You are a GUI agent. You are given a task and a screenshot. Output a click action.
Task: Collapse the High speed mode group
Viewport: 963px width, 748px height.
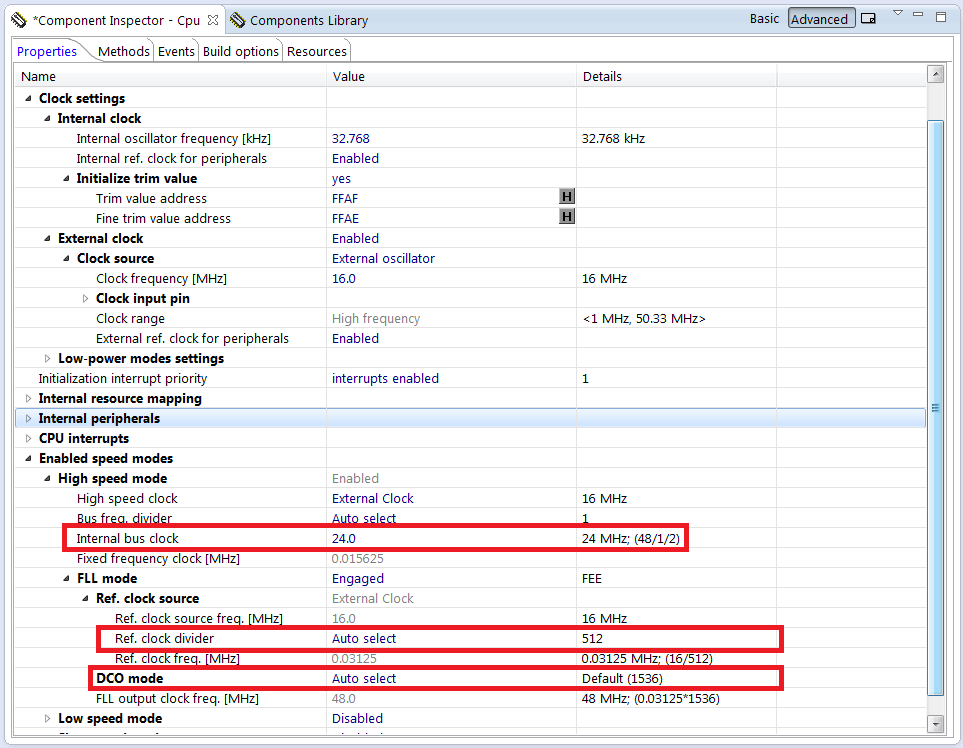(47, 478)
